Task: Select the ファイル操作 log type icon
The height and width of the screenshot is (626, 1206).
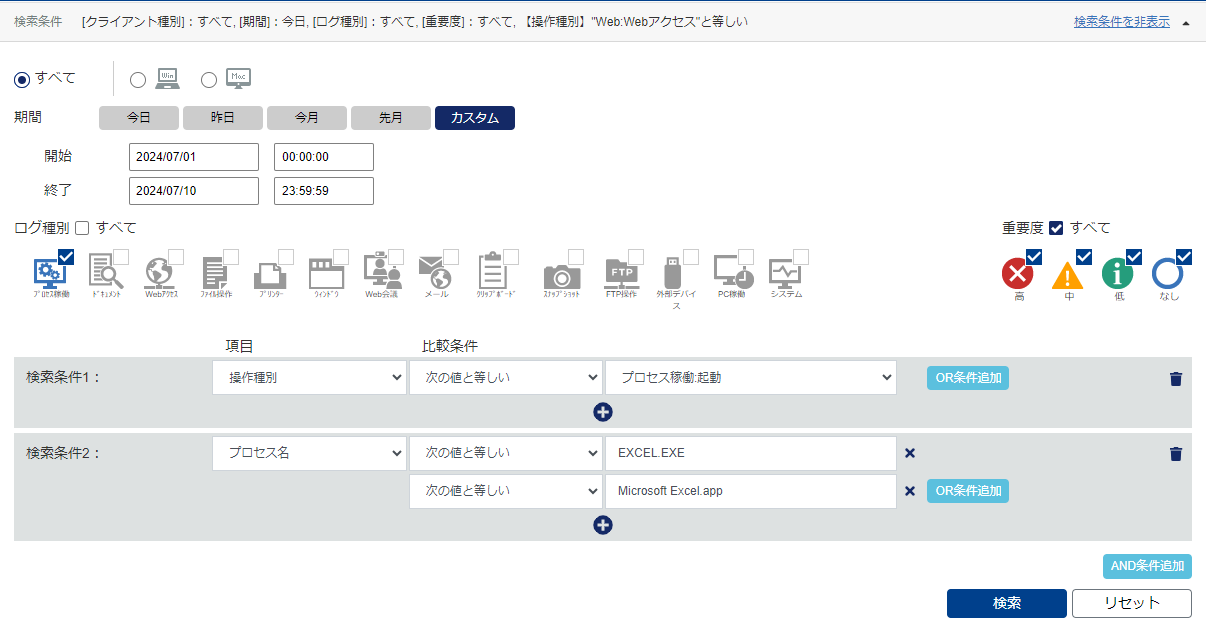Action: 215,272
